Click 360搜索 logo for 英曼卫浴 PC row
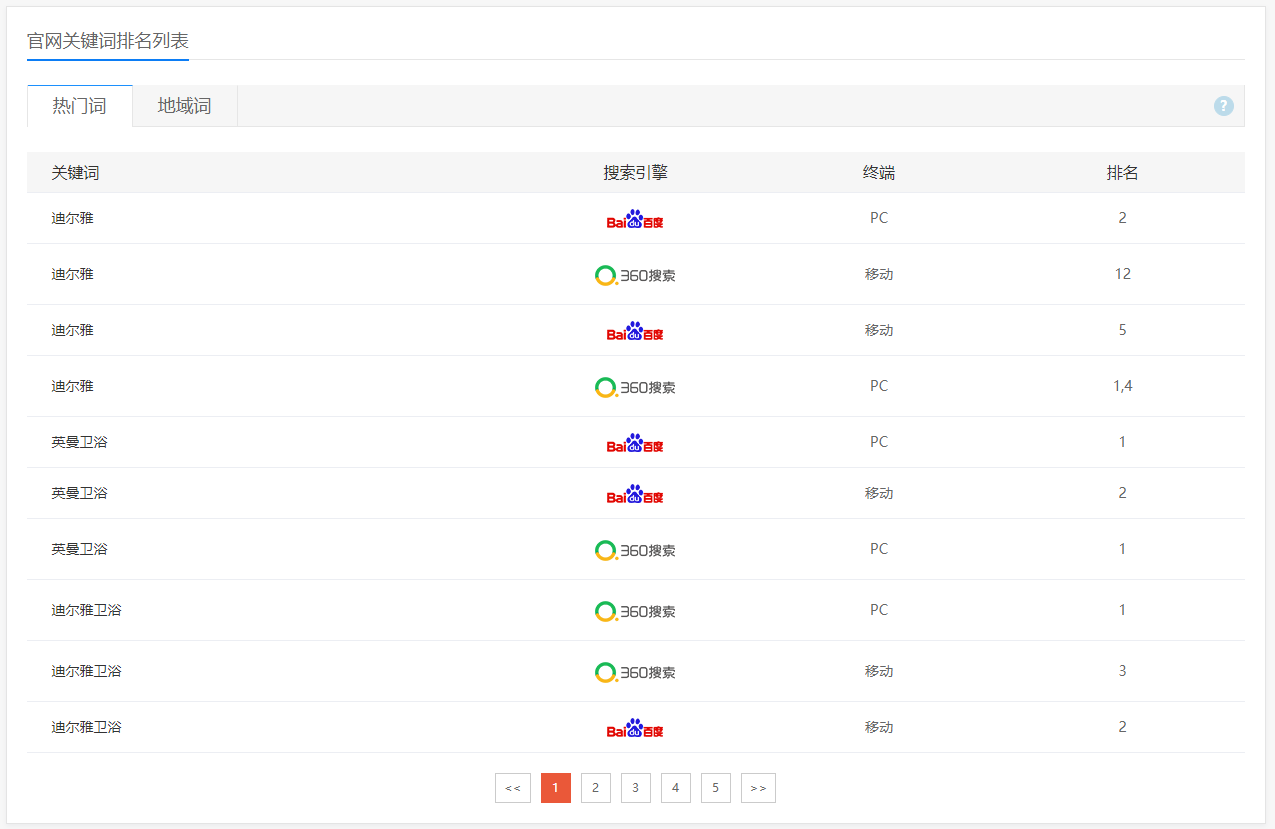 click(x=635, y=550)
